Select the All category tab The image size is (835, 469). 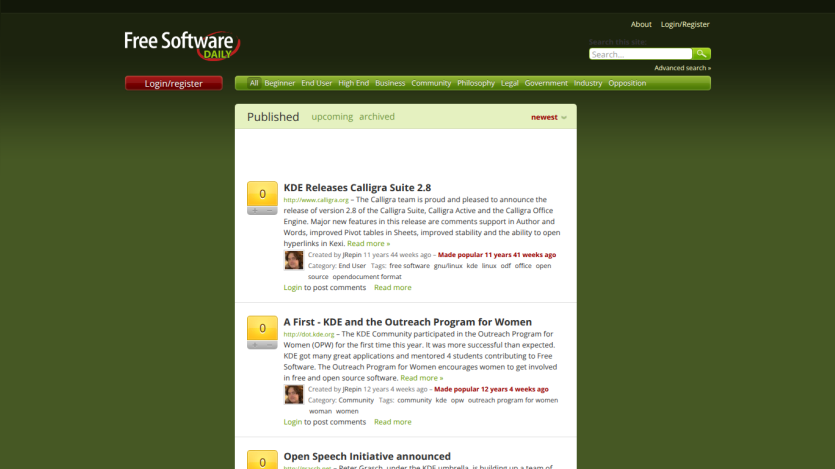pos(254,83)
